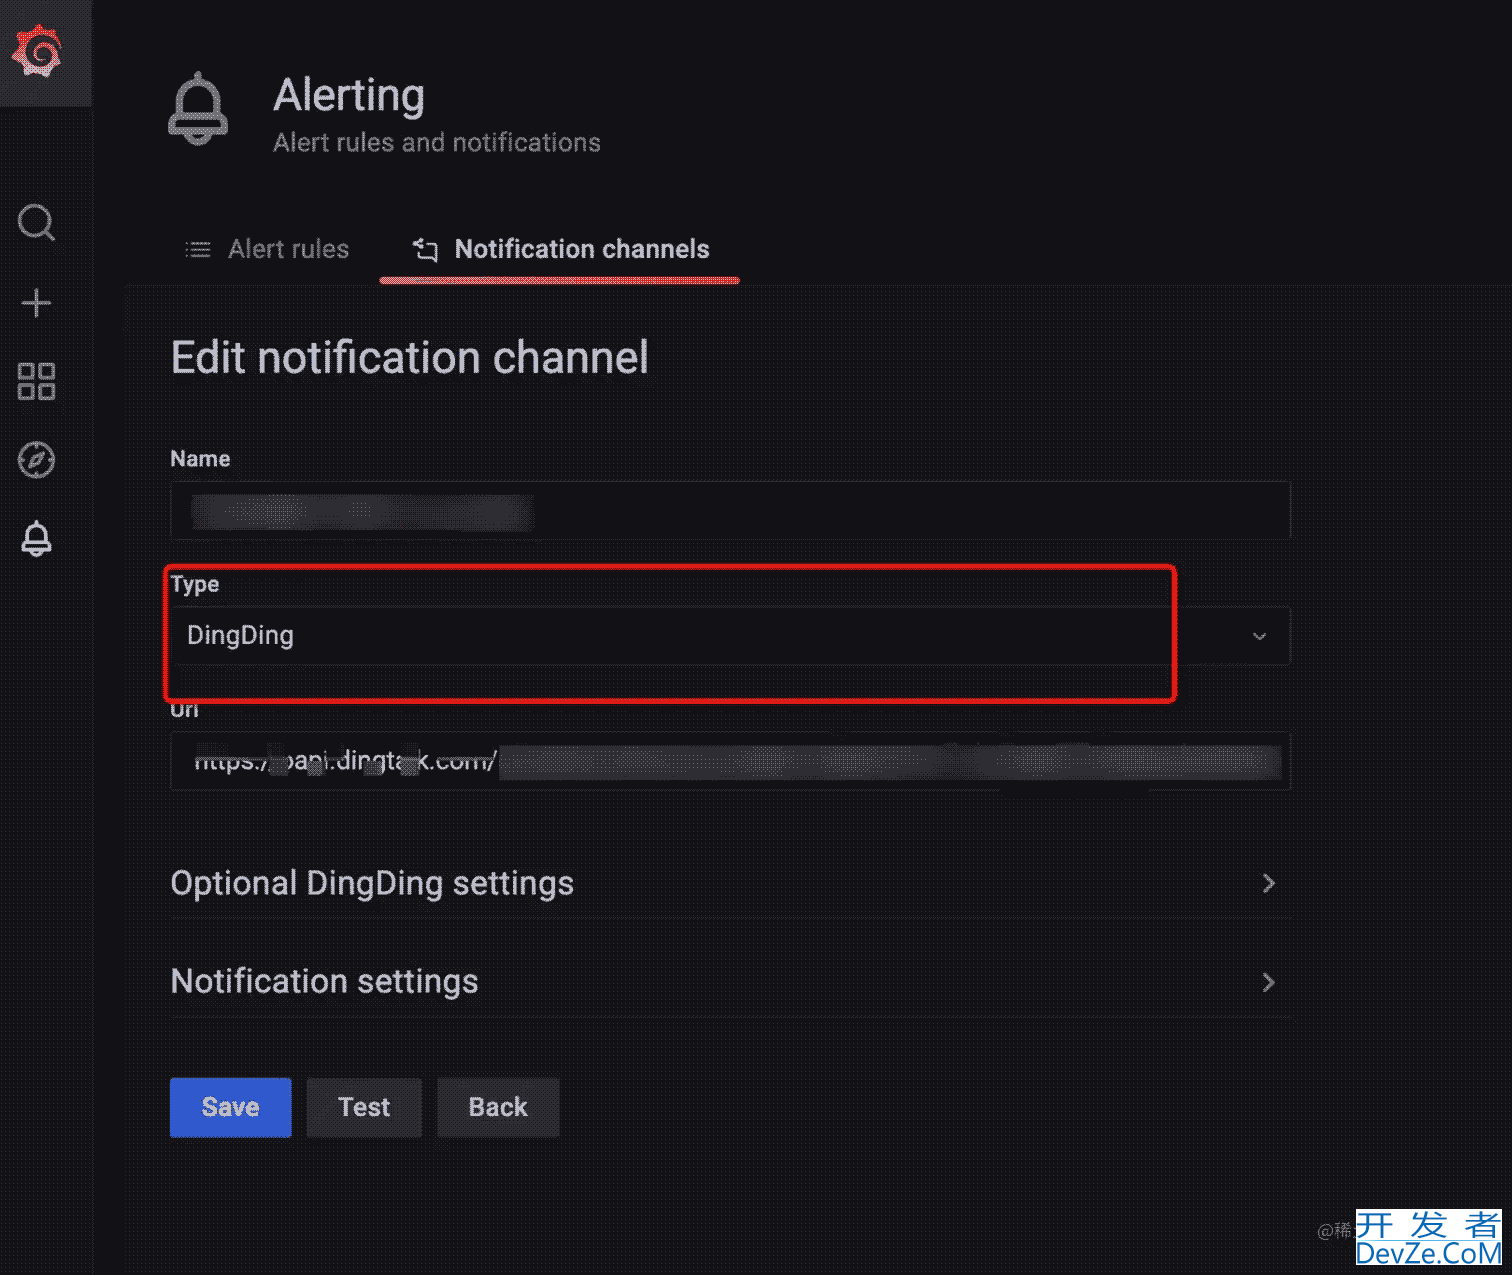Click the Test button
Viewport: 1512px width, 1275px height.
[364, 1107]
